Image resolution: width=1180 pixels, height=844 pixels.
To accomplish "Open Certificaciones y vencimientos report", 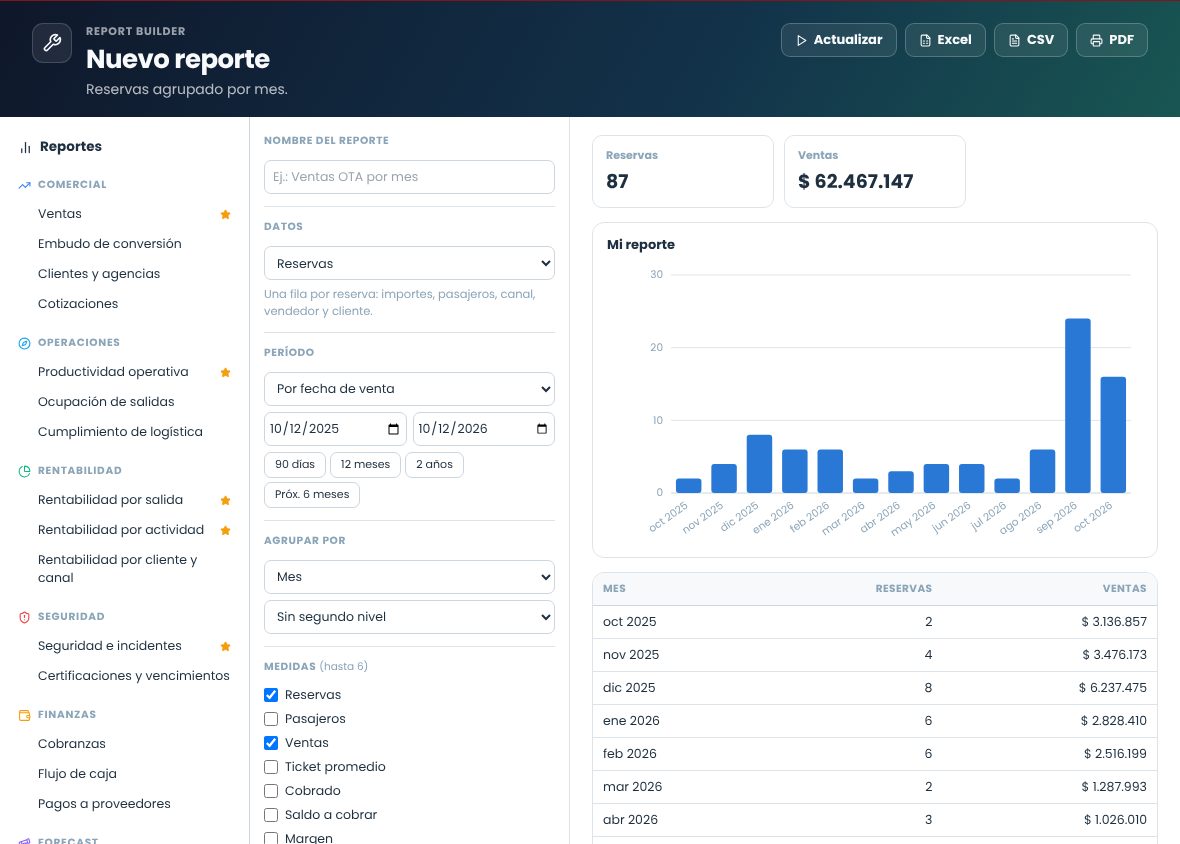I will click(x=134, y=676).
